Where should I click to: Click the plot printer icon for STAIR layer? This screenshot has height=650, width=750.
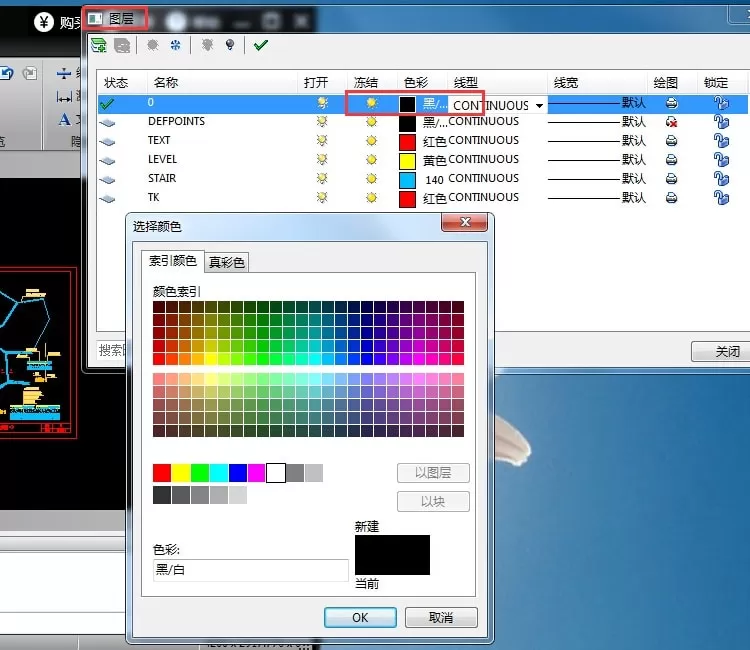point(672,179)
